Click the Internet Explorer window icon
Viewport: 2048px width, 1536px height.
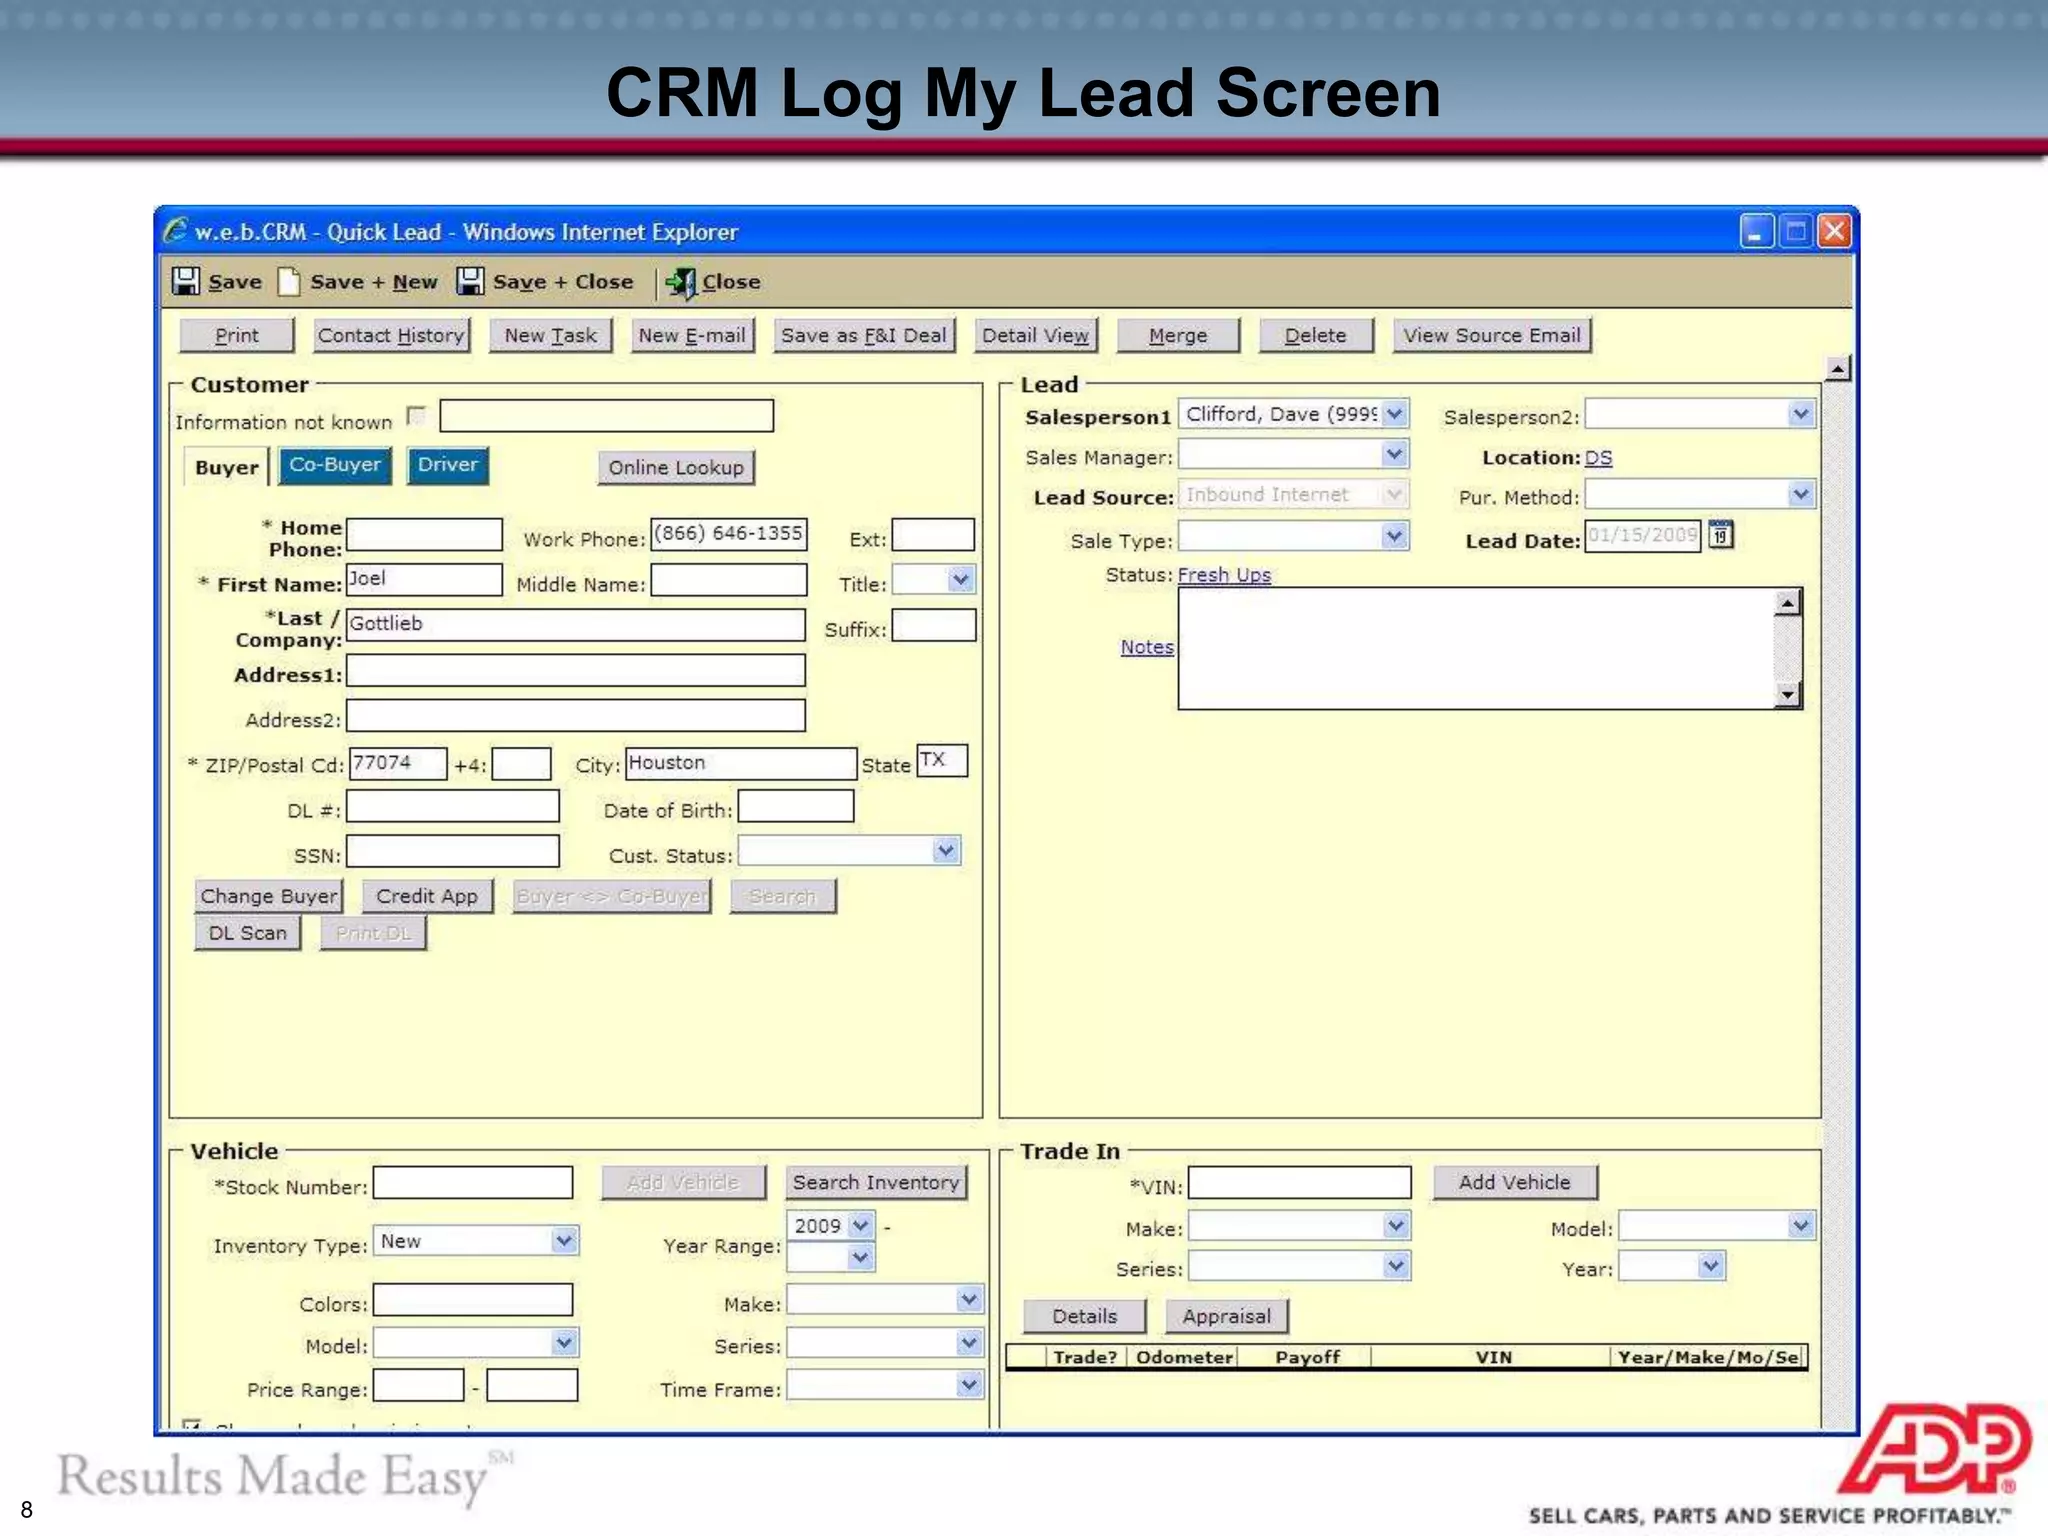point(175,231)
